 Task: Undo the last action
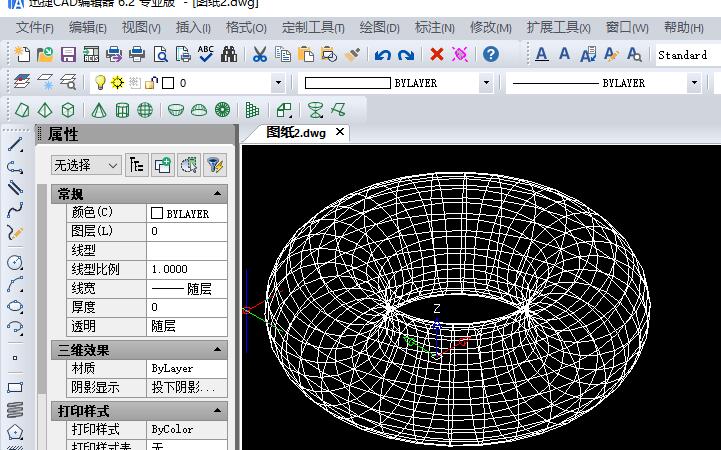click(x=383, y=55)
